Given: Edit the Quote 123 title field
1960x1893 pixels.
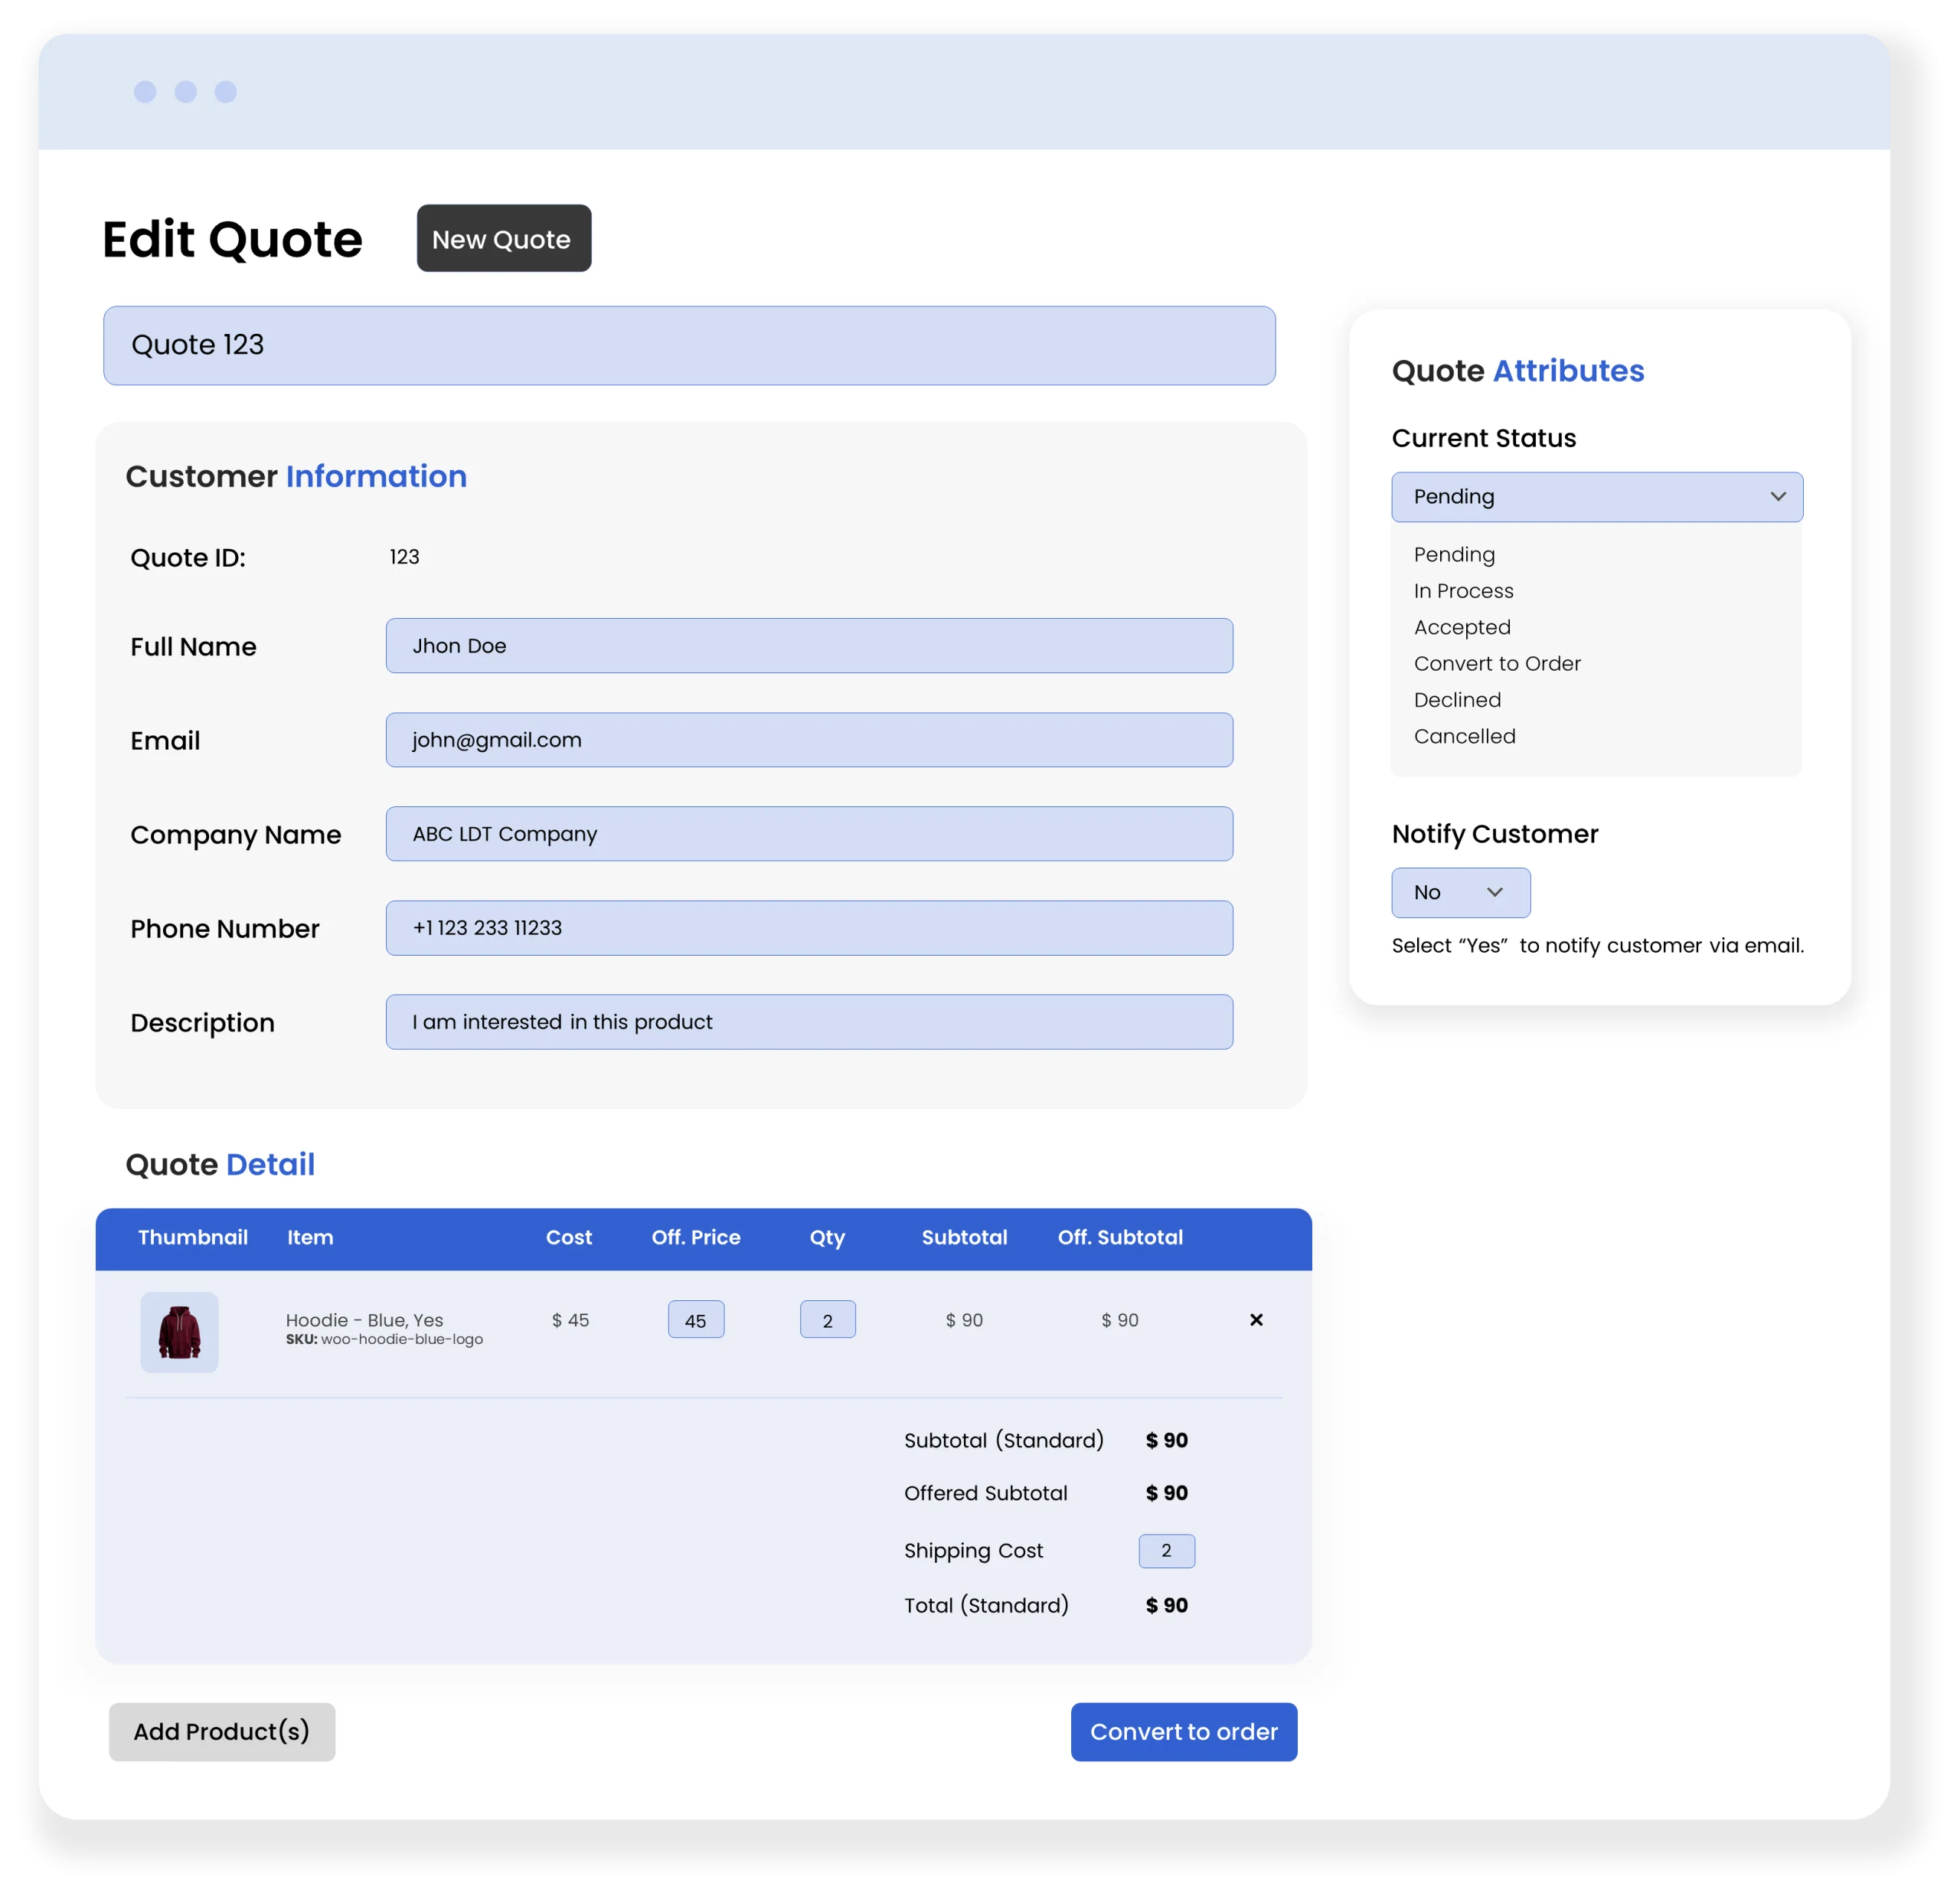Looking at the screenshot, I should (x=689, y=345).
